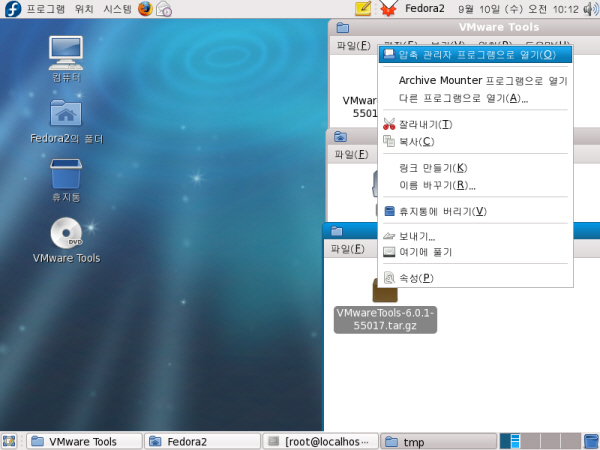600x450 pixels.
Task: Click the tmp window title folder icon
Action: pyautogui.click(x=336, y=231)
